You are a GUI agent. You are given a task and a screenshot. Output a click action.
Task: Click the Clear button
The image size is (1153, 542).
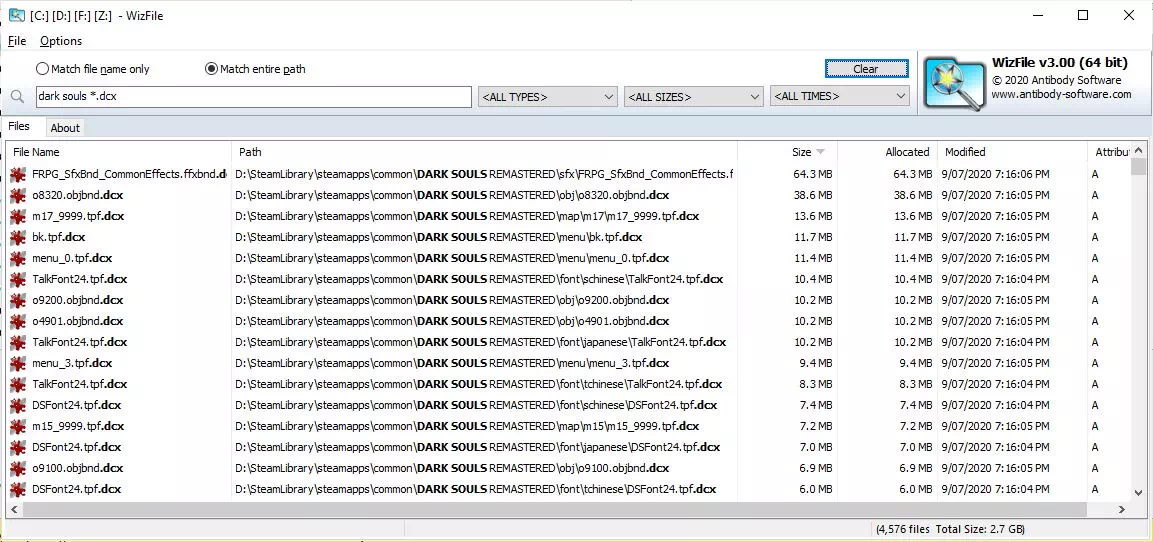[x=866, y=69]
